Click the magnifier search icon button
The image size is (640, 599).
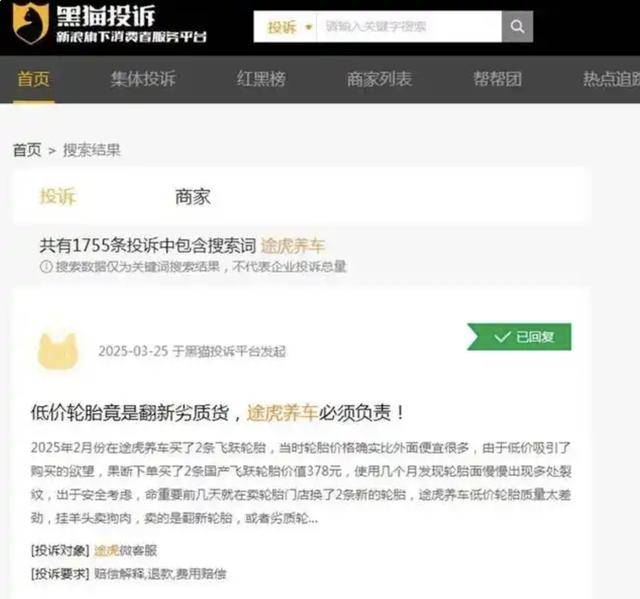(517, 27)
